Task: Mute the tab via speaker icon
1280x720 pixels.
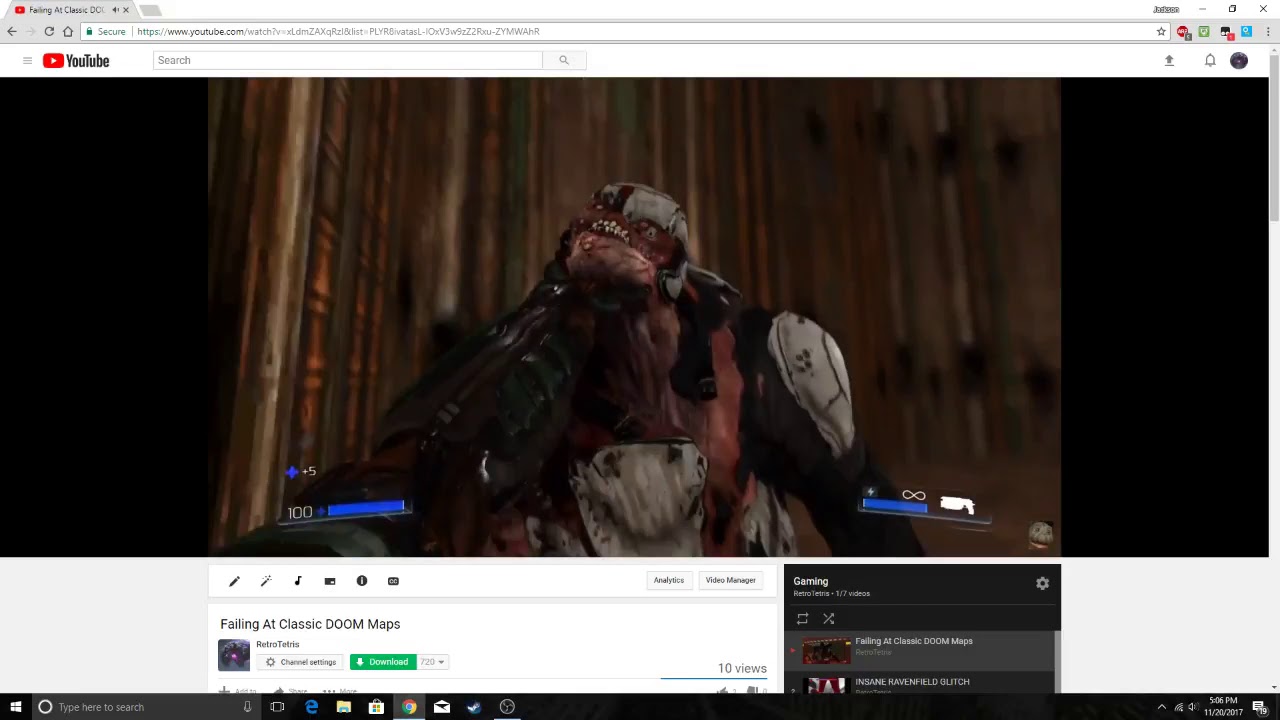Action: [x=115, y=10]
